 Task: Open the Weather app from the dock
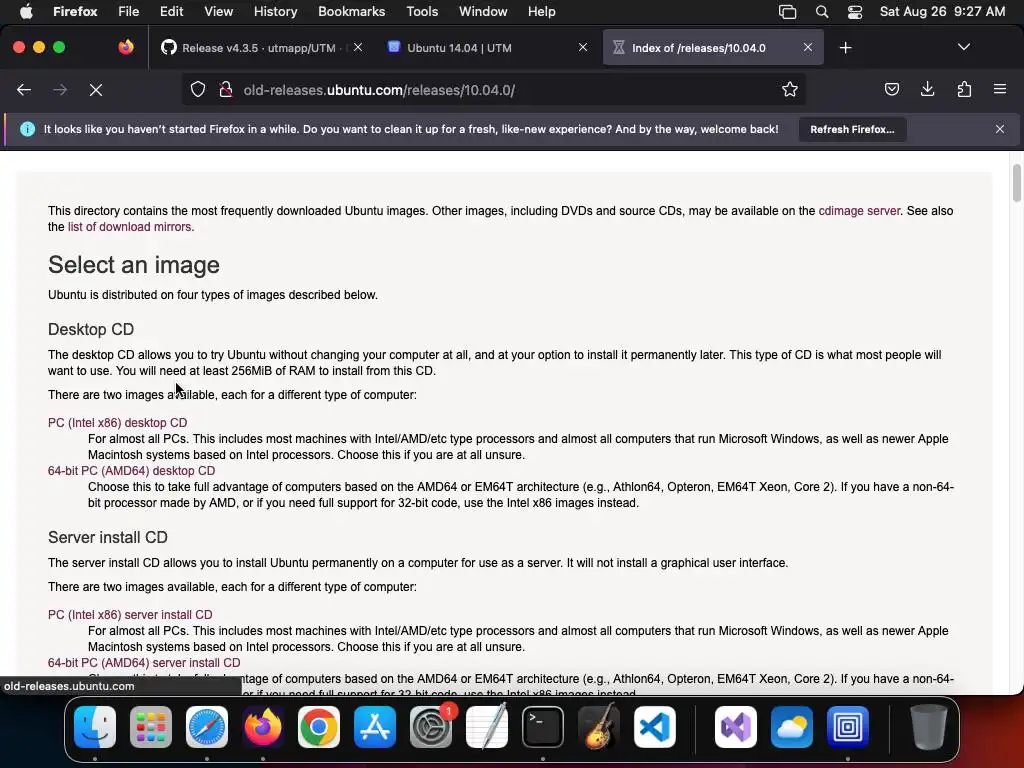792,726
